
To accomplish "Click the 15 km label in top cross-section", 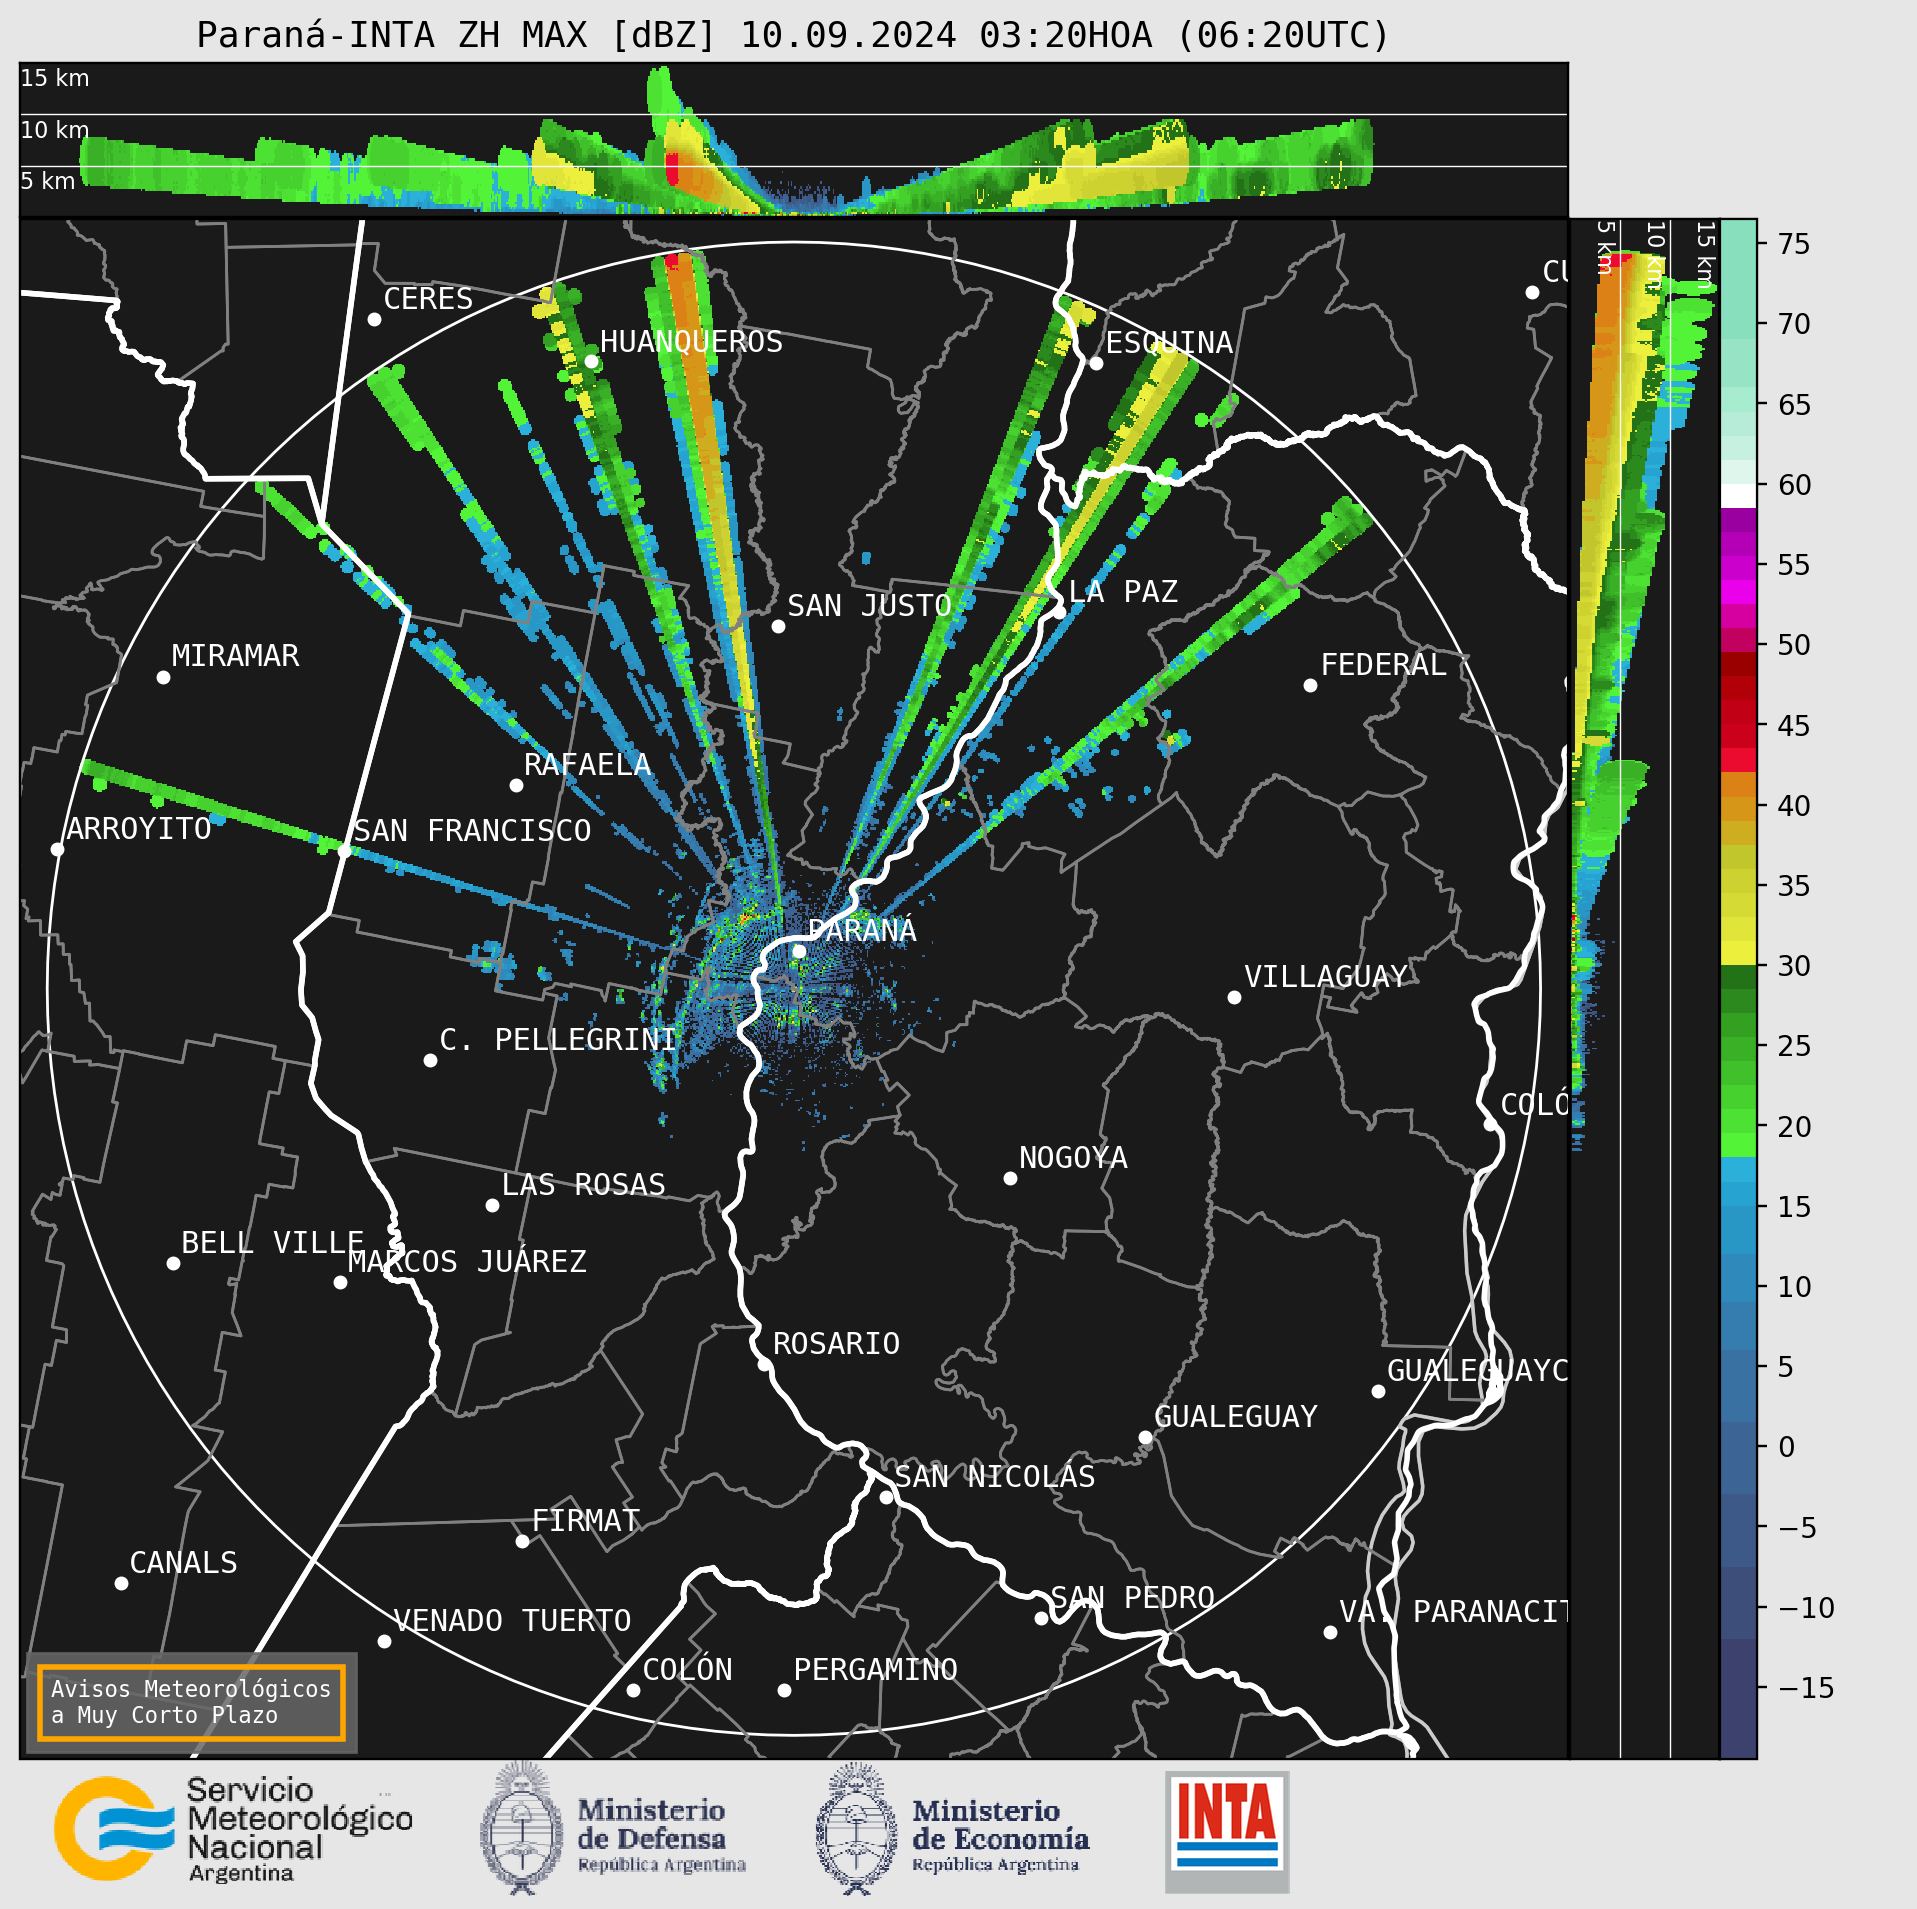I will (55, 78).
